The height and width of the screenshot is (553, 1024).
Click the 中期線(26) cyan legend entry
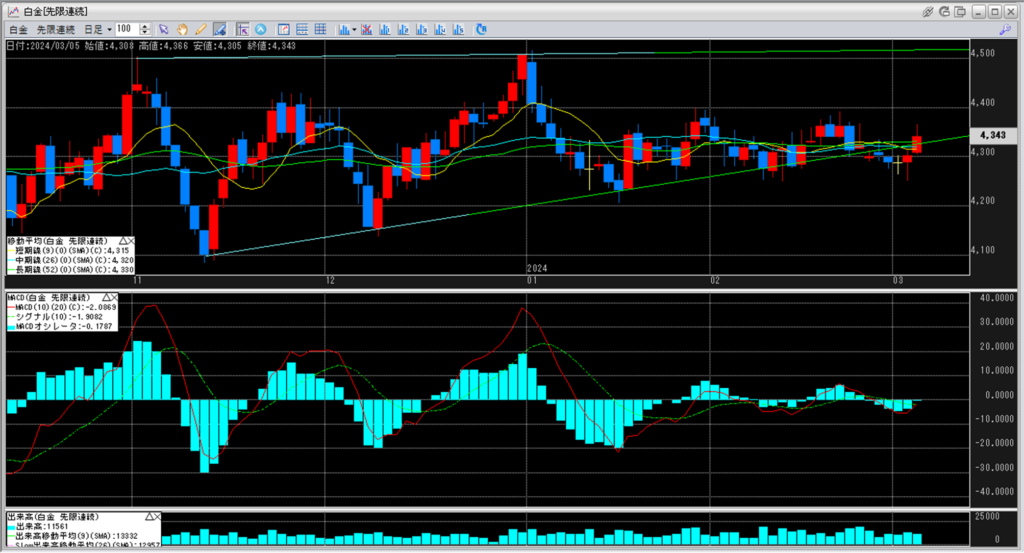point(71,260)
